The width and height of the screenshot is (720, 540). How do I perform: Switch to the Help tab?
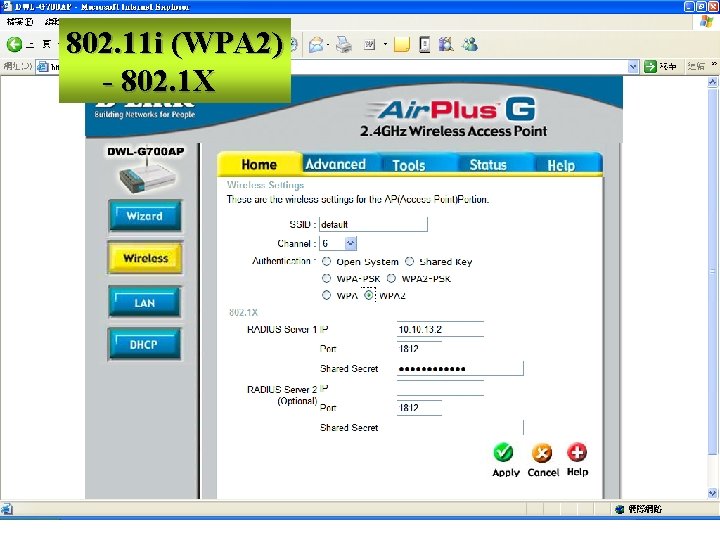pos(561,165)
